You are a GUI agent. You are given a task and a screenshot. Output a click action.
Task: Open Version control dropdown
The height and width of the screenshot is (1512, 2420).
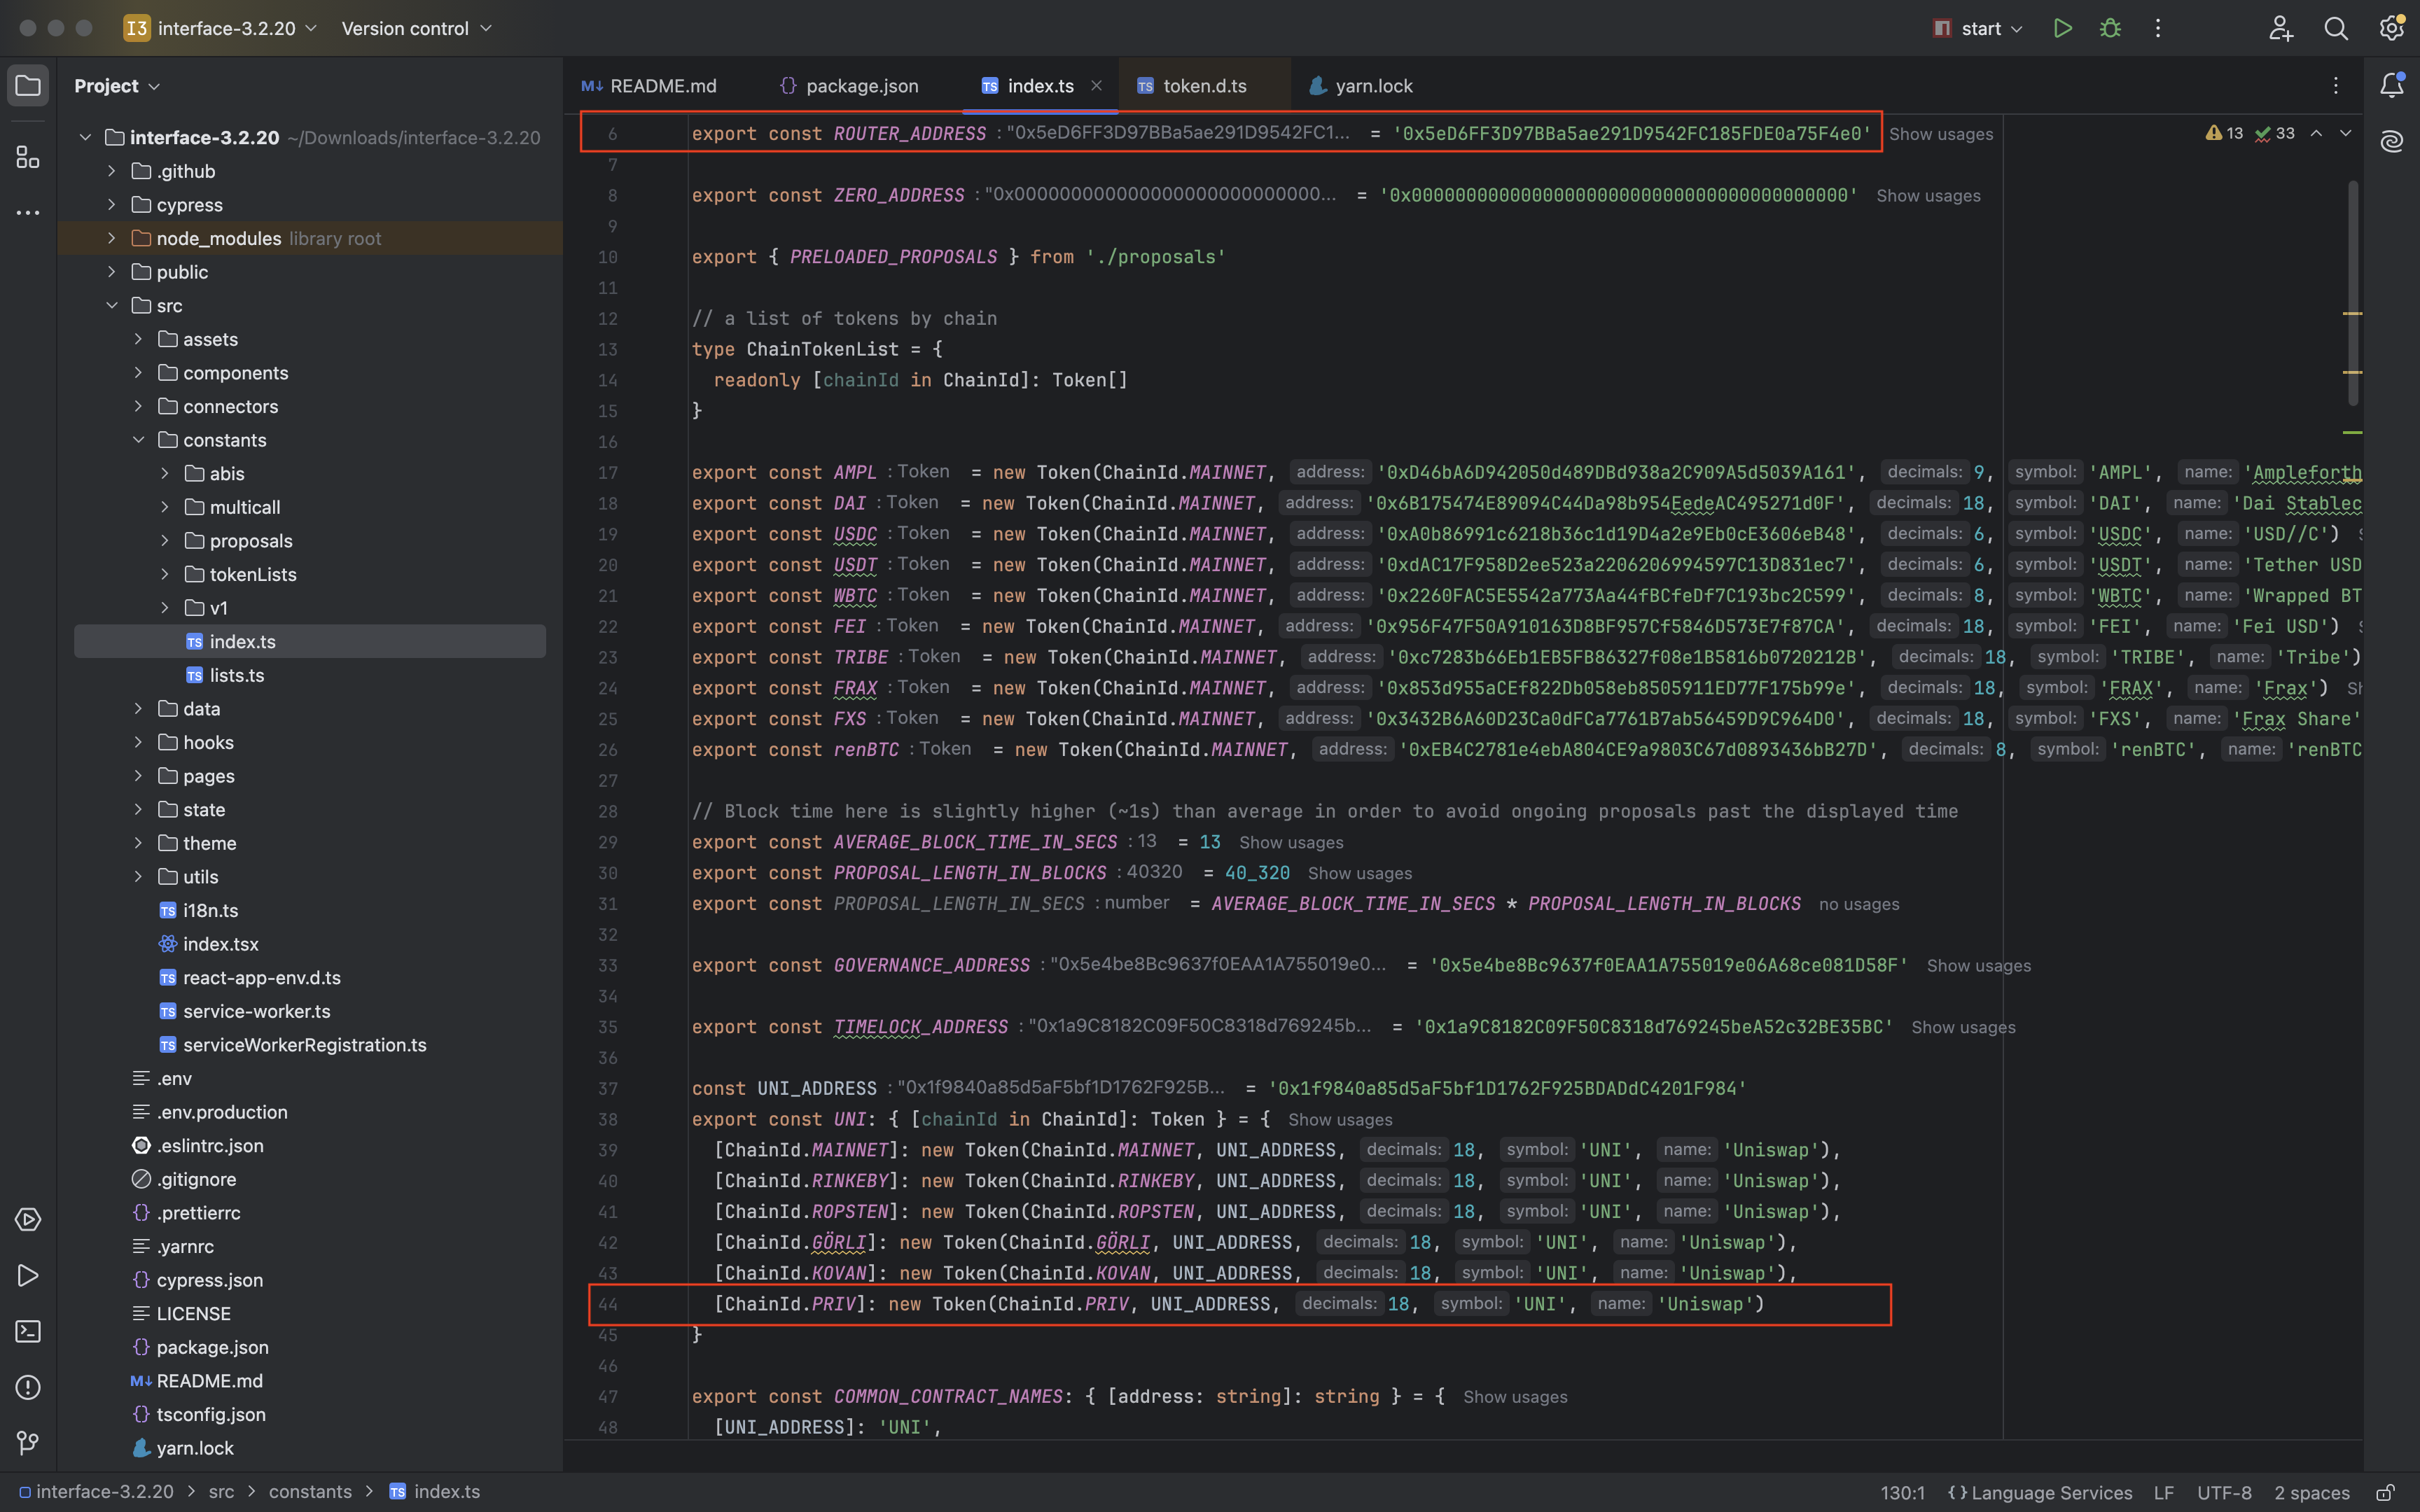pyautogui.click(x=417, y=28)
